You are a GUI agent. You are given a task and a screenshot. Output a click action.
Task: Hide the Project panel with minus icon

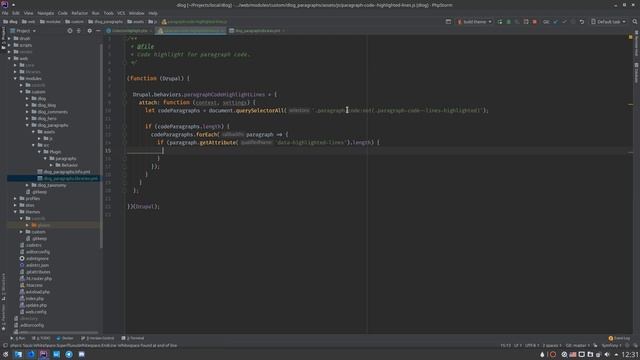pyautogui.click(x=98, y=31)
